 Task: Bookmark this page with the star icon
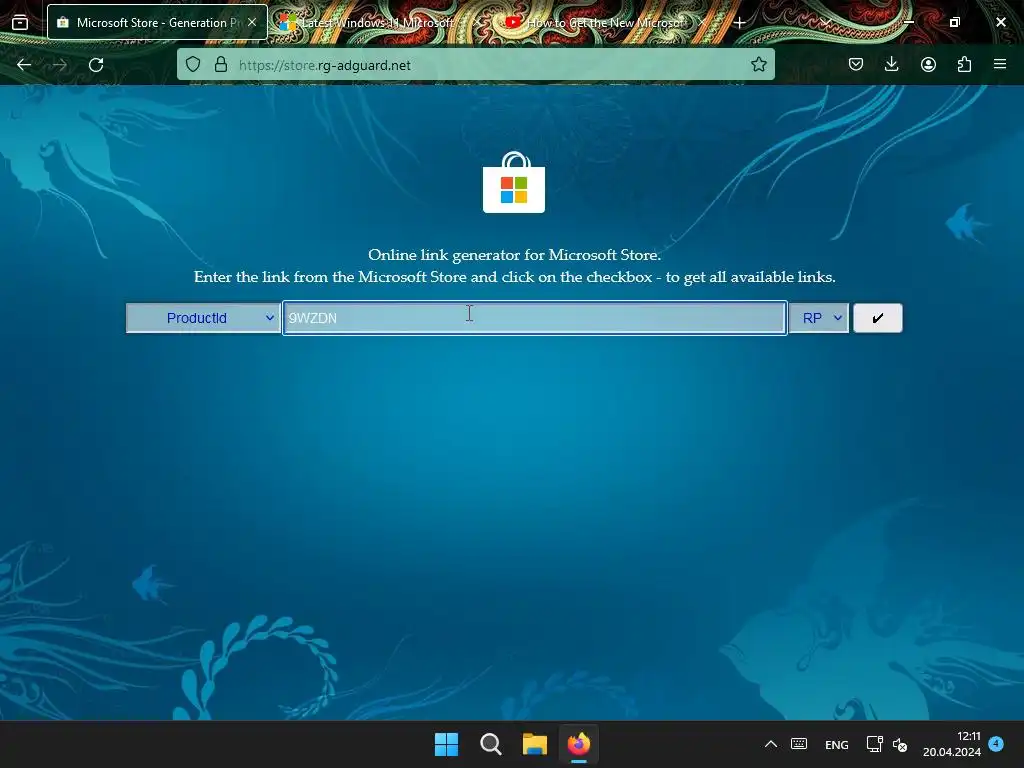pos(758,64)
